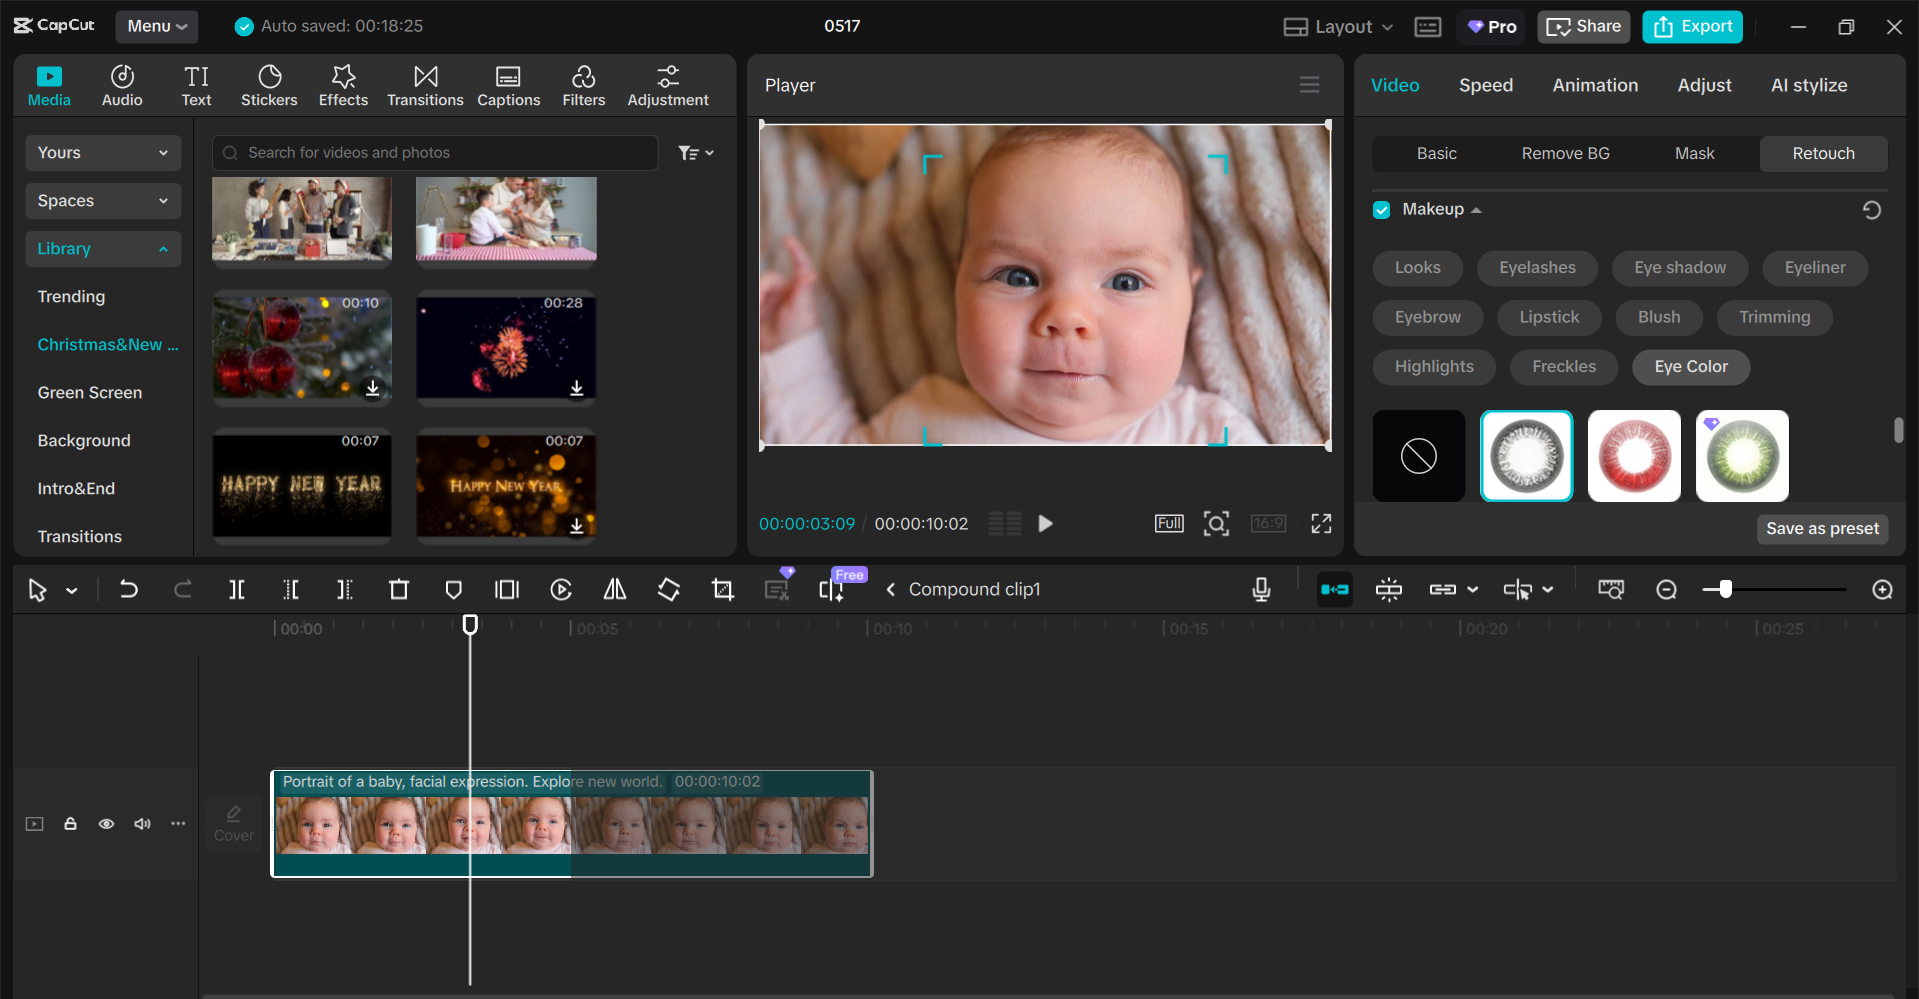Select the green Eye Color swatch thumbnail
Viewport: 1919px width, 999px height.
point(1741,455)
